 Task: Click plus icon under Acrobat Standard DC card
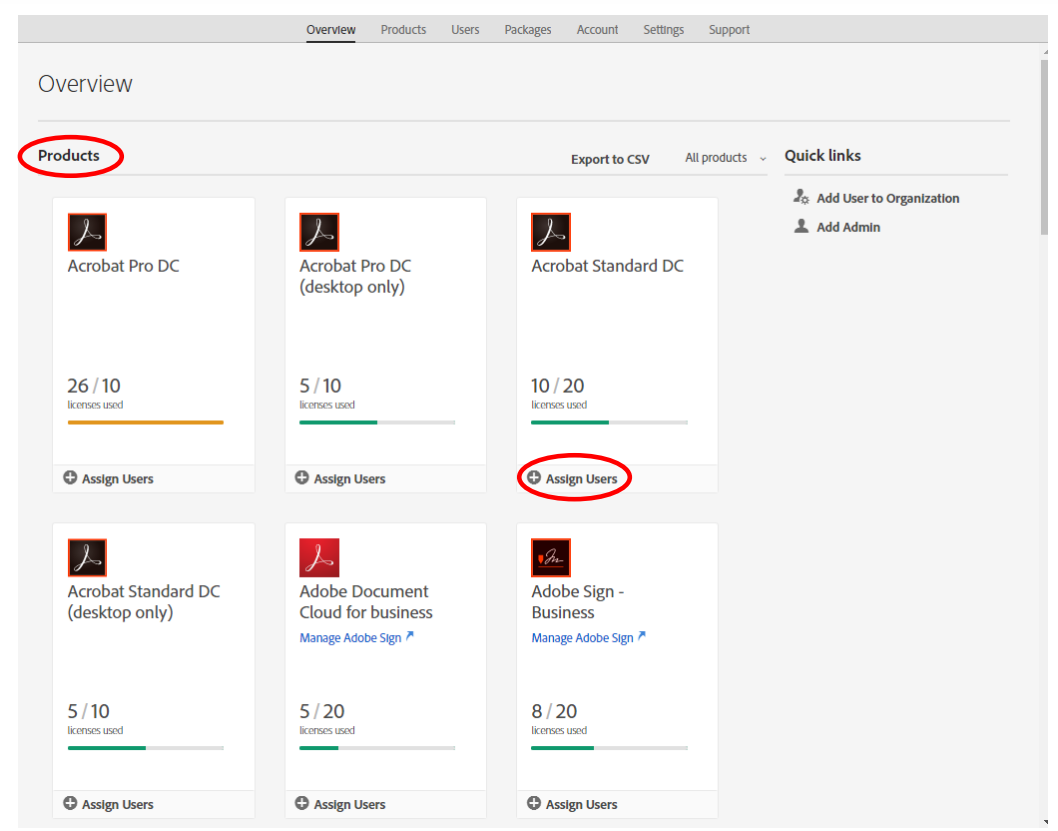[534, 478]
